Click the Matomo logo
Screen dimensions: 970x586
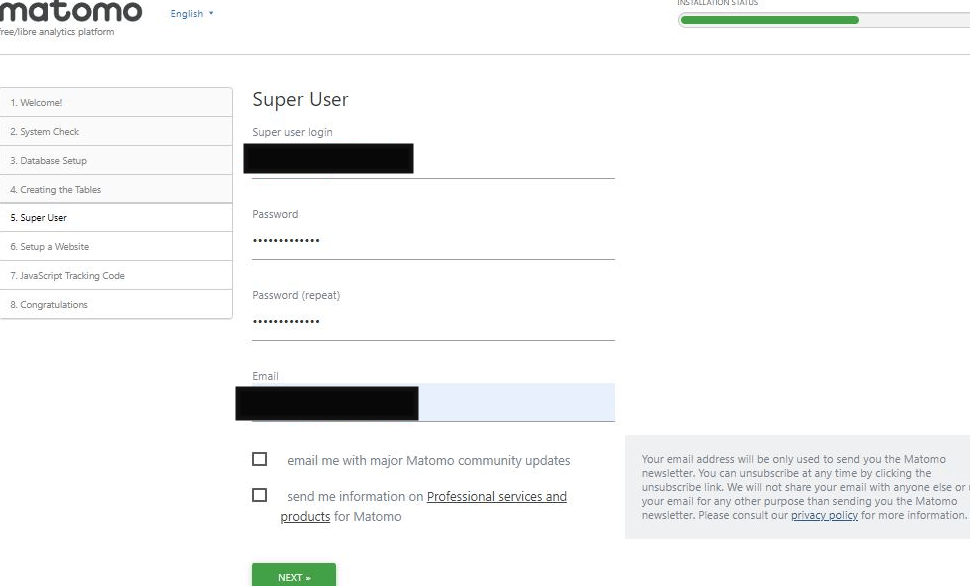(x=70, y=12)
